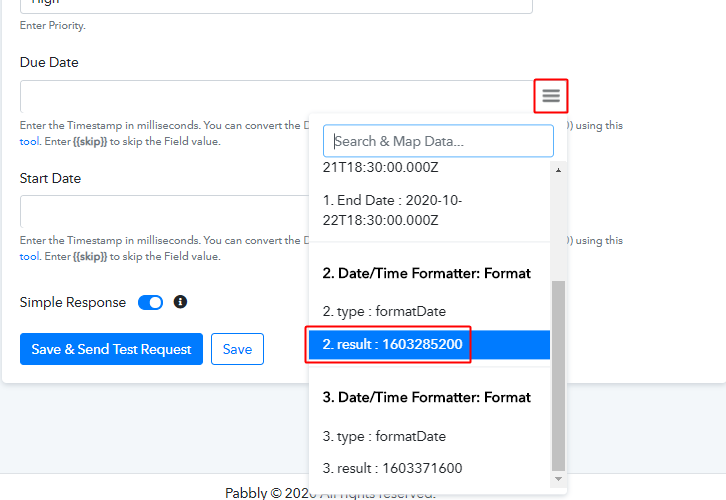Click into the Due Date input field
This screenshot has height=500, width=726.
click(277, 96)
